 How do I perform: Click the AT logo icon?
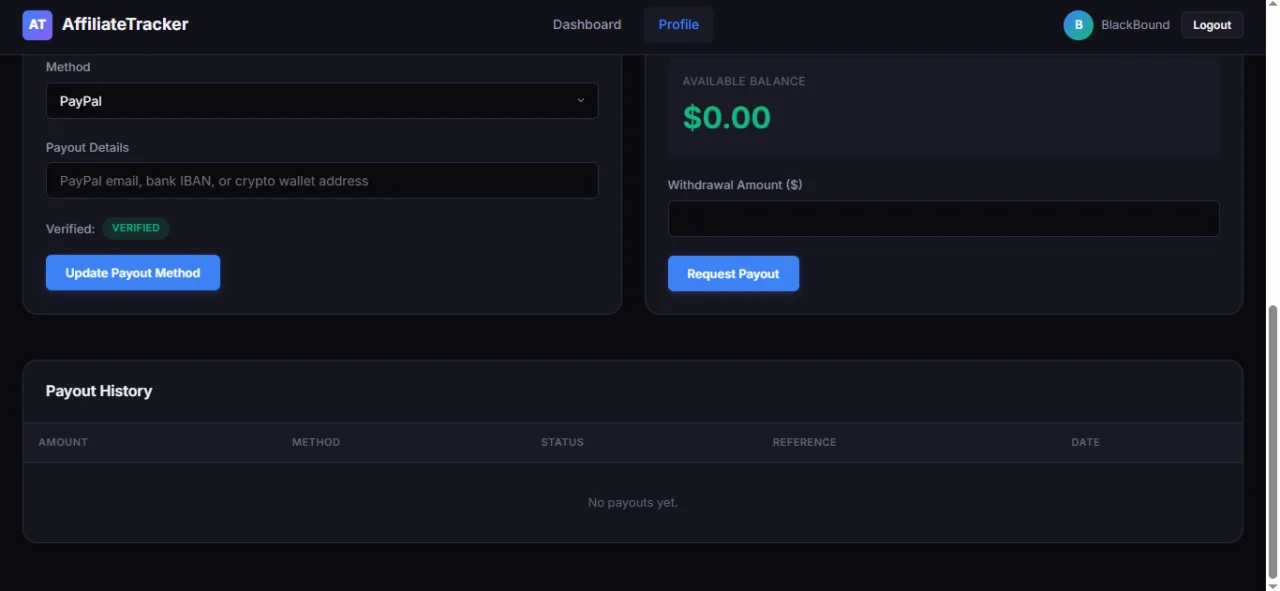pos(37,25)
